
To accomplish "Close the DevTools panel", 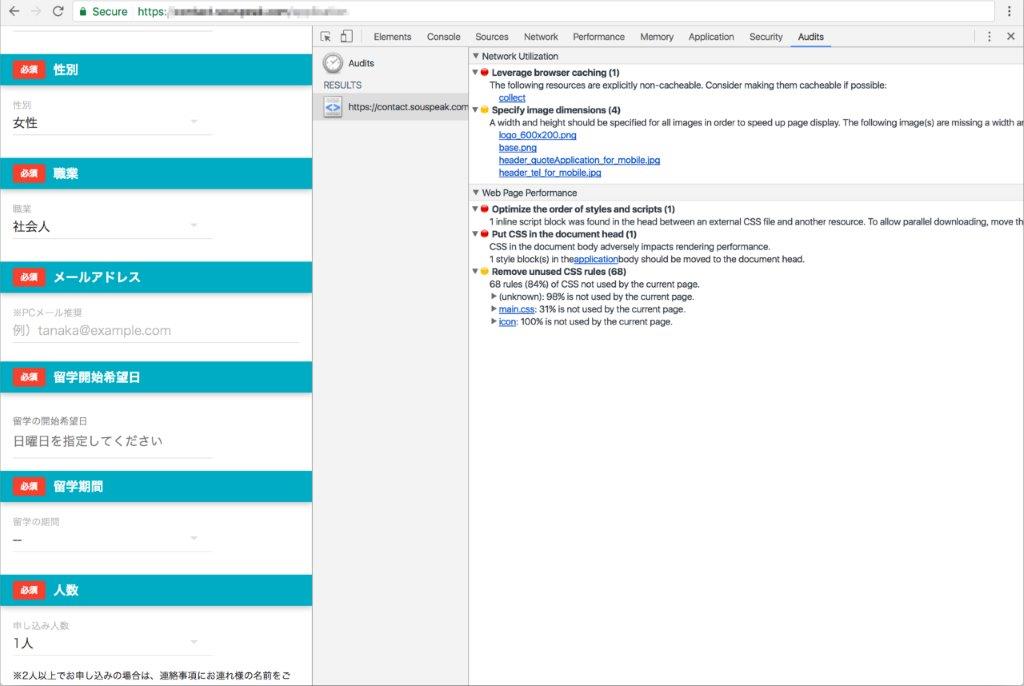I will point(1010,37).
